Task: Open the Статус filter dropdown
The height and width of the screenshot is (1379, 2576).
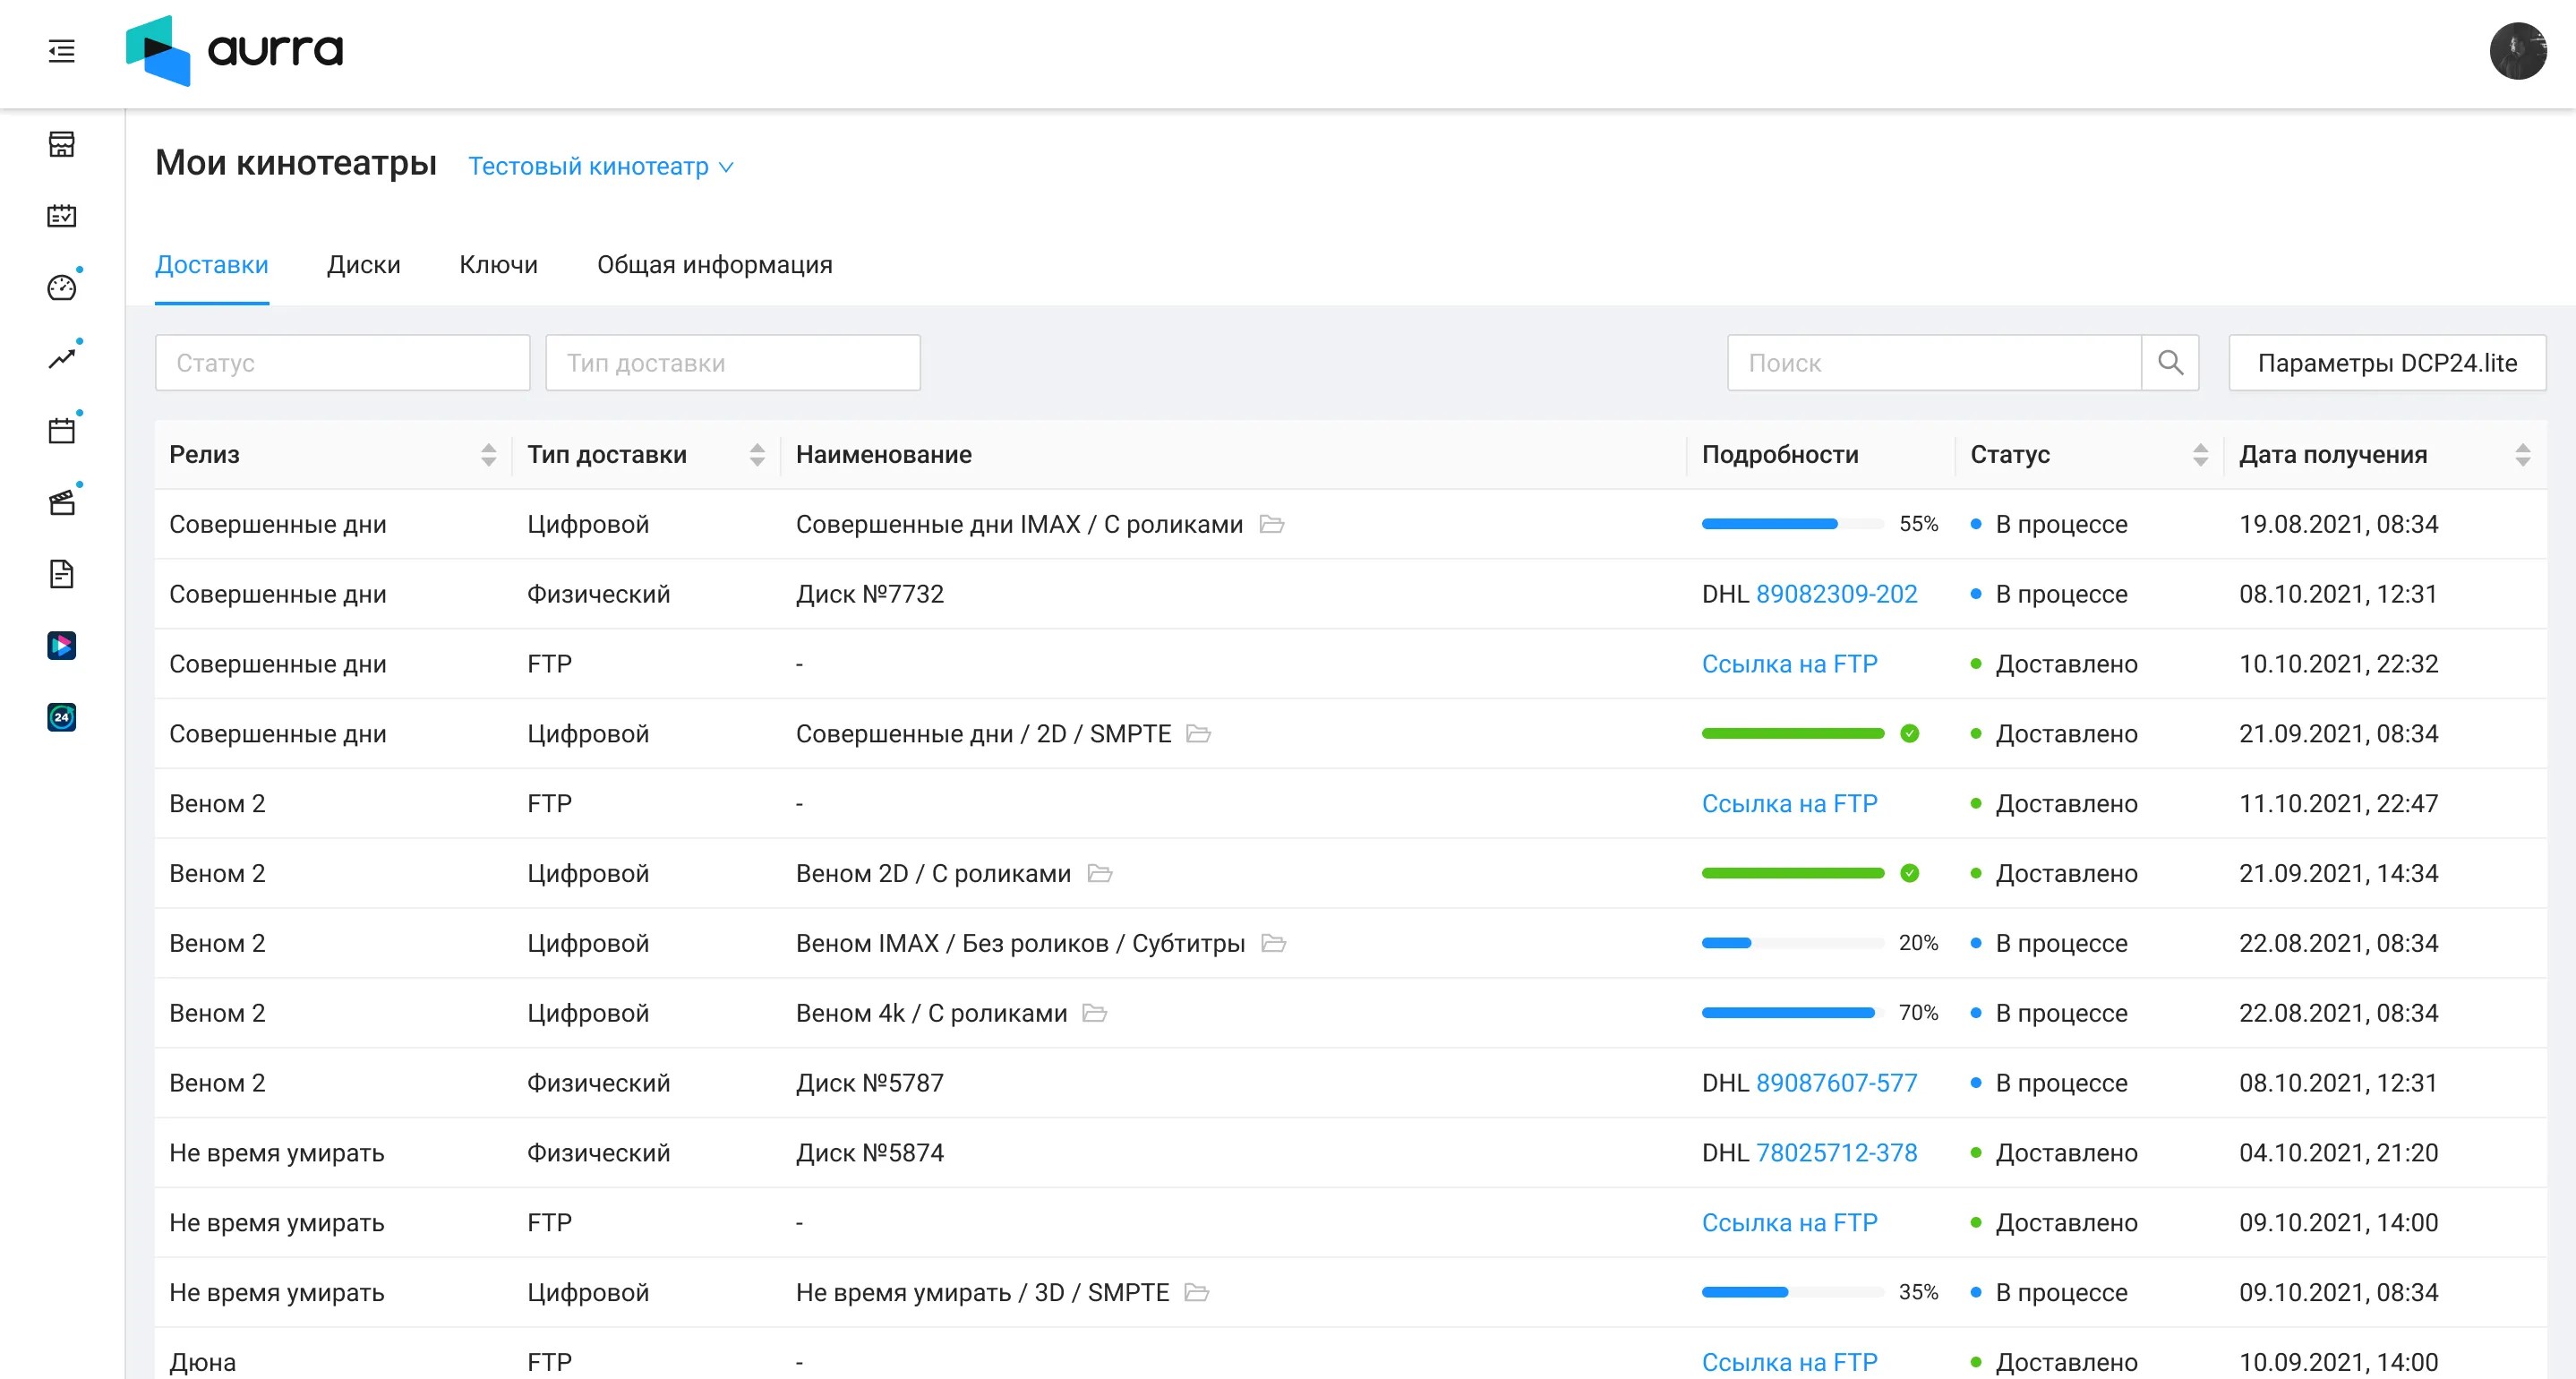Action: tap(343, 363)
